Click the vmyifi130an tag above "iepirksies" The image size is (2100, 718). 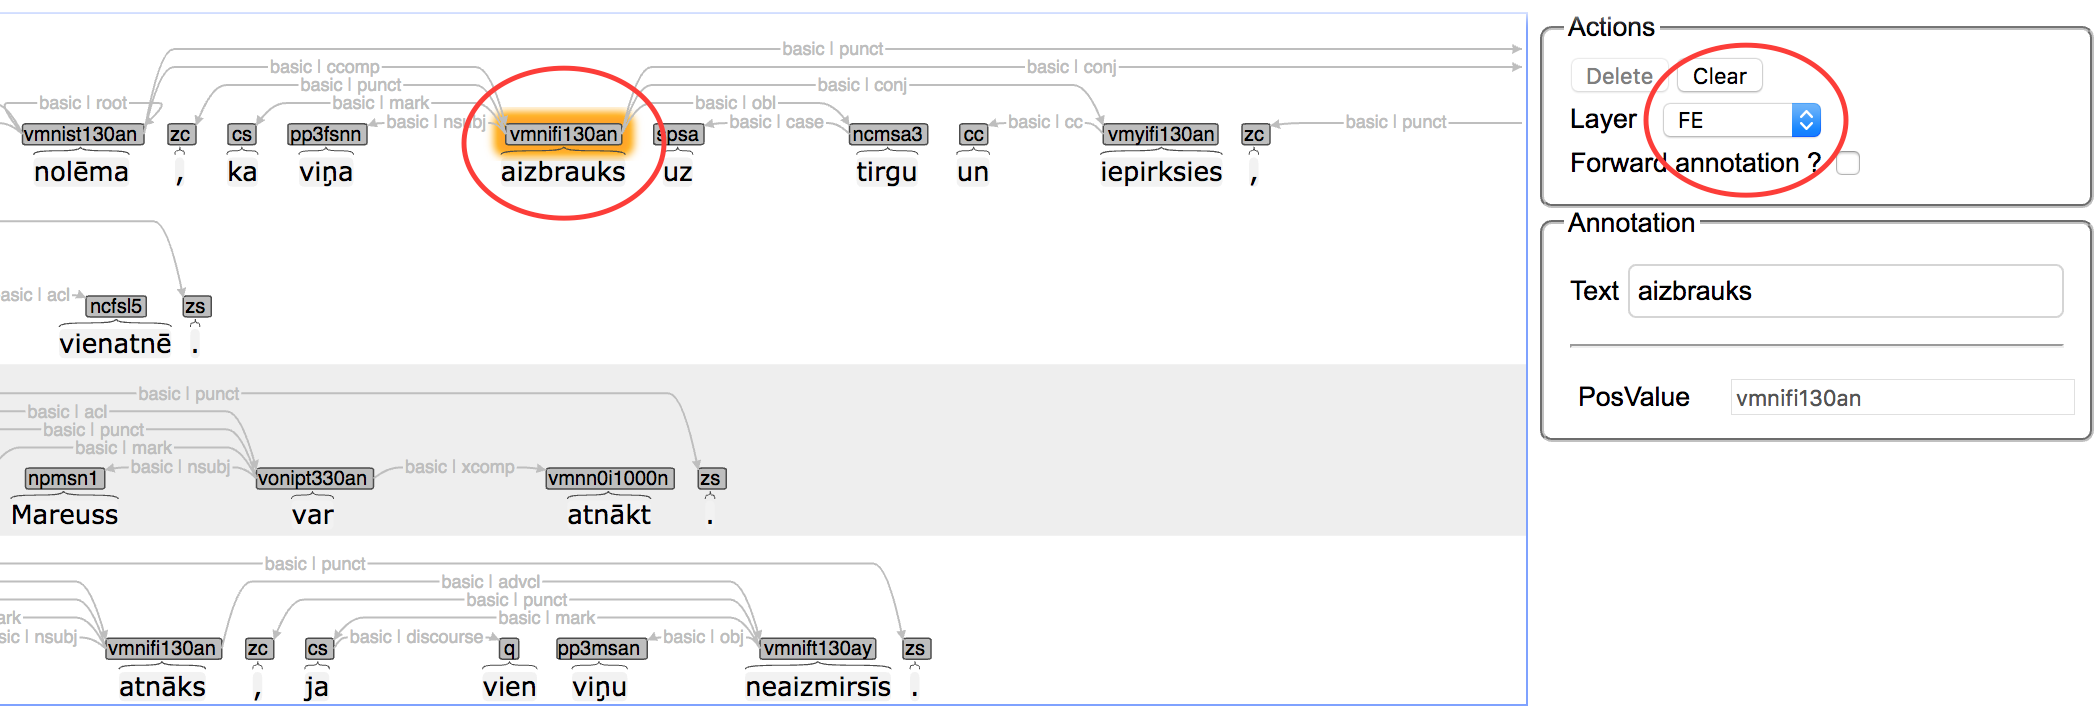1161,133
